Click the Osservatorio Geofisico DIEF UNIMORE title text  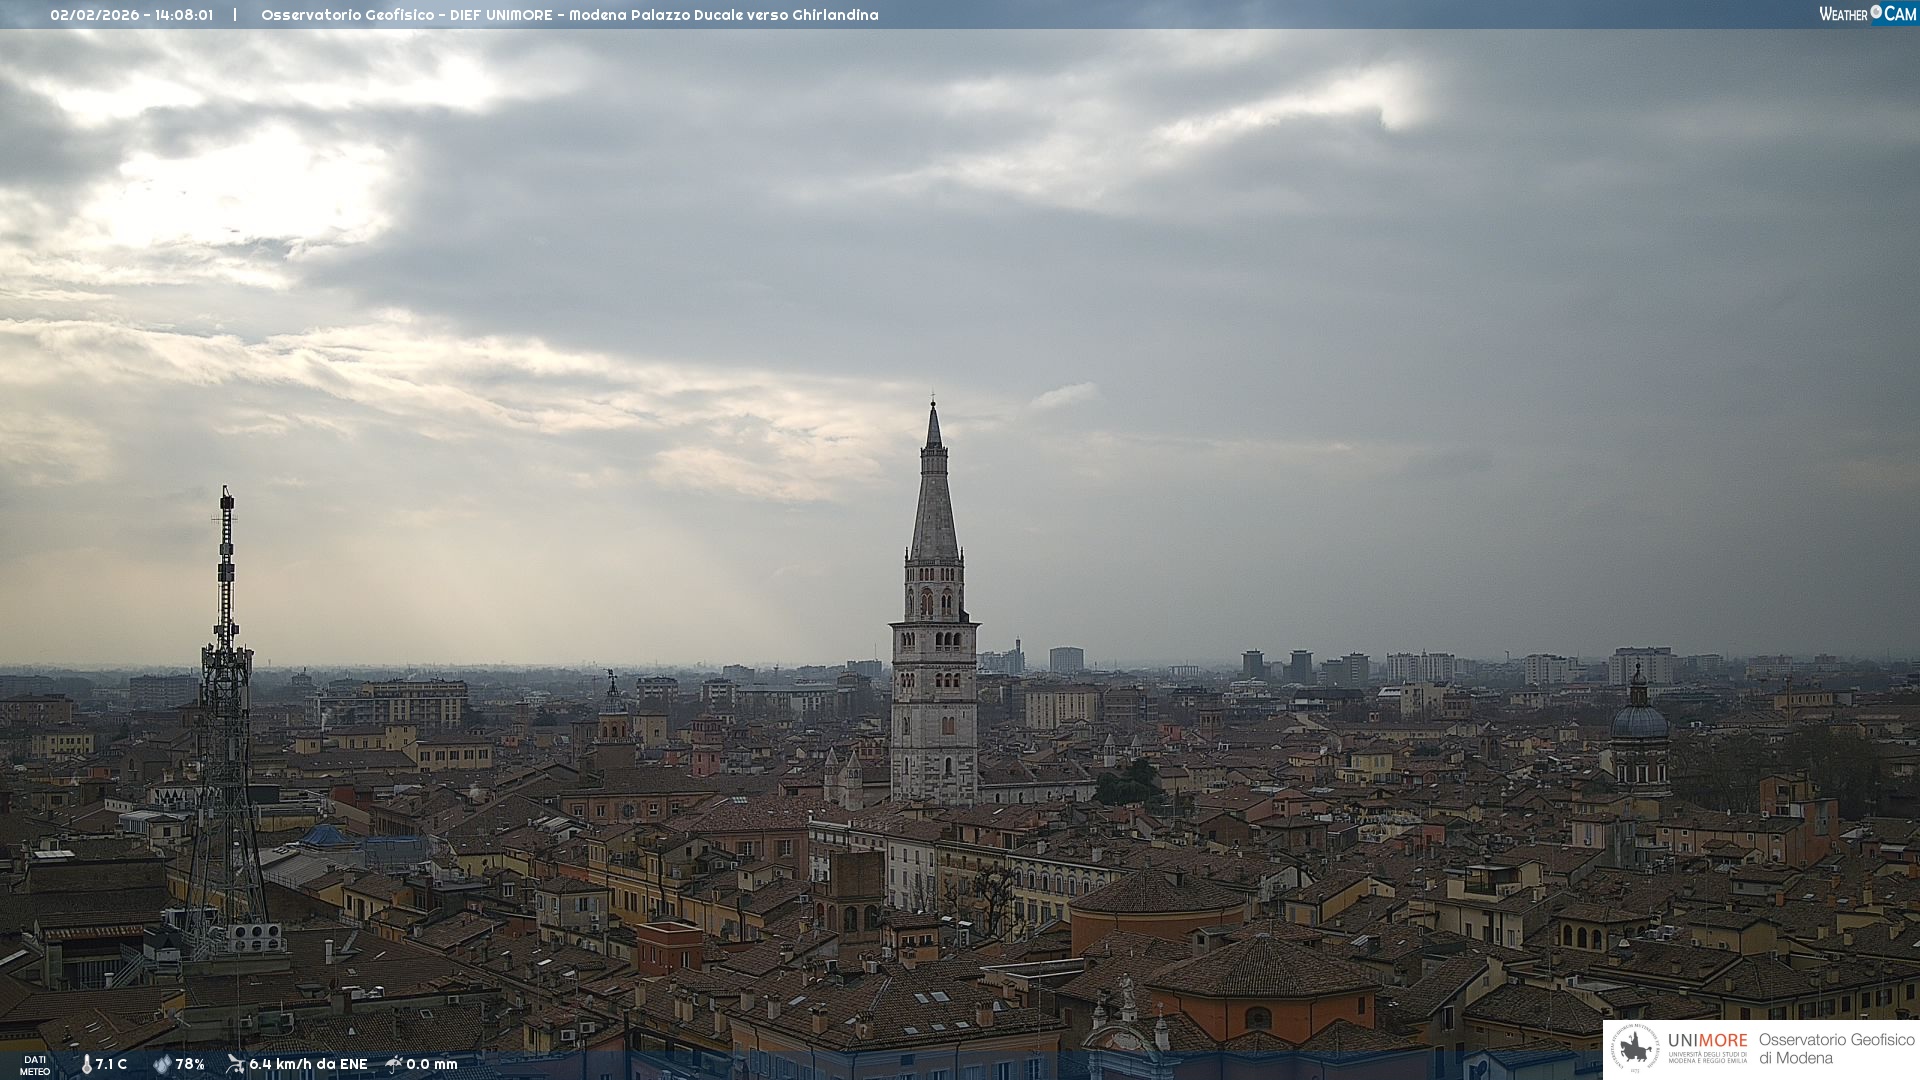[x=569, y=15]
